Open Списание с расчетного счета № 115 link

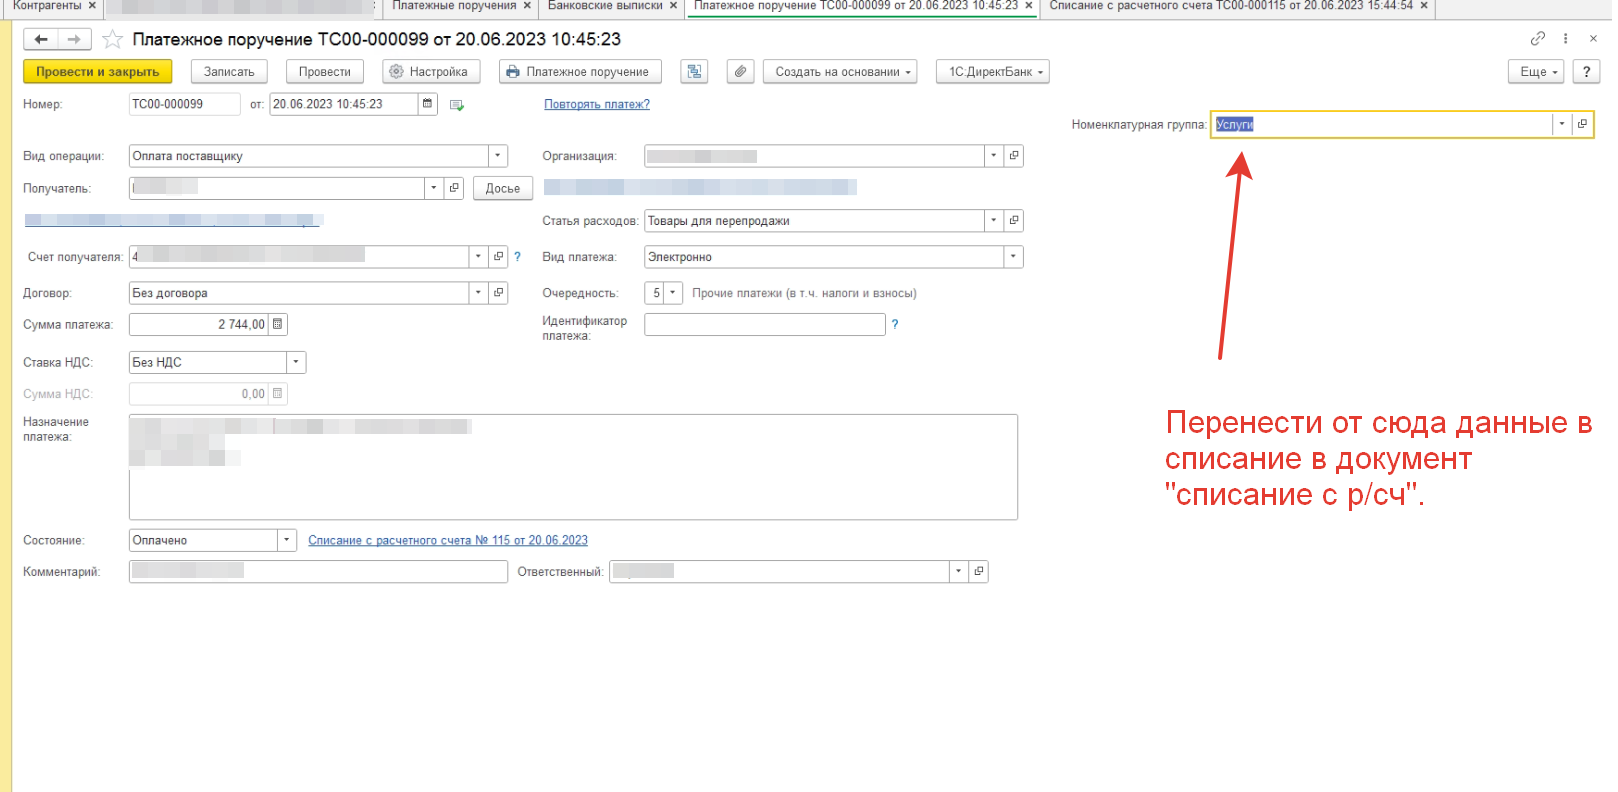[x=448, y=540]
